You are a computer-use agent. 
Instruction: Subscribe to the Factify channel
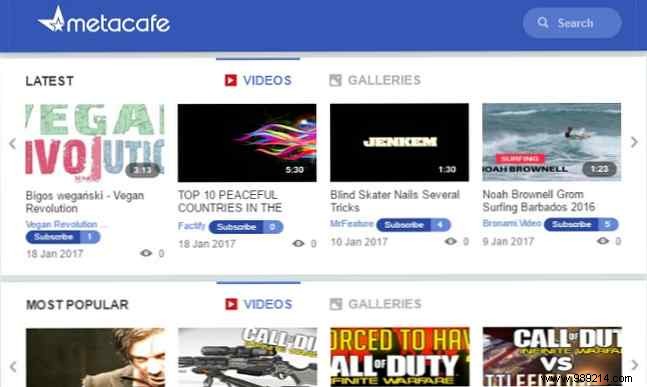pyautogui.click(x=246, y=227)
